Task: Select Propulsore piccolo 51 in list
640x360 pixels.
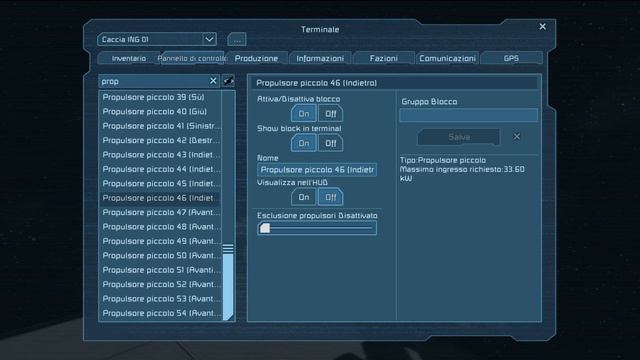Action: (160, 270)
